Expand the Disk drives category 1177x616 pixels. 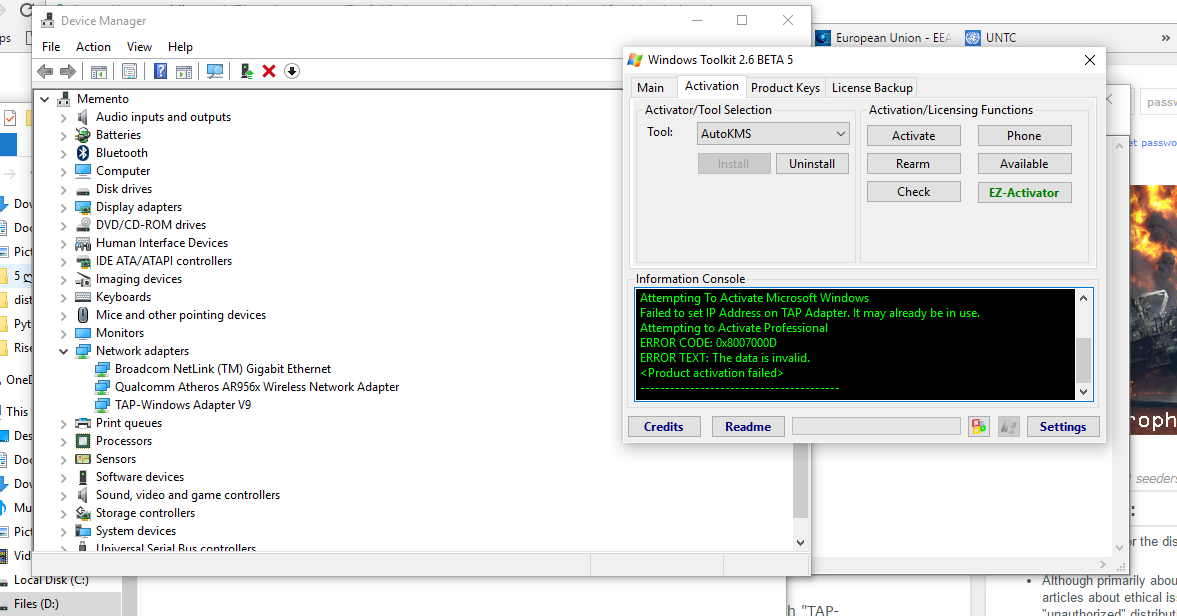[64, 189]
